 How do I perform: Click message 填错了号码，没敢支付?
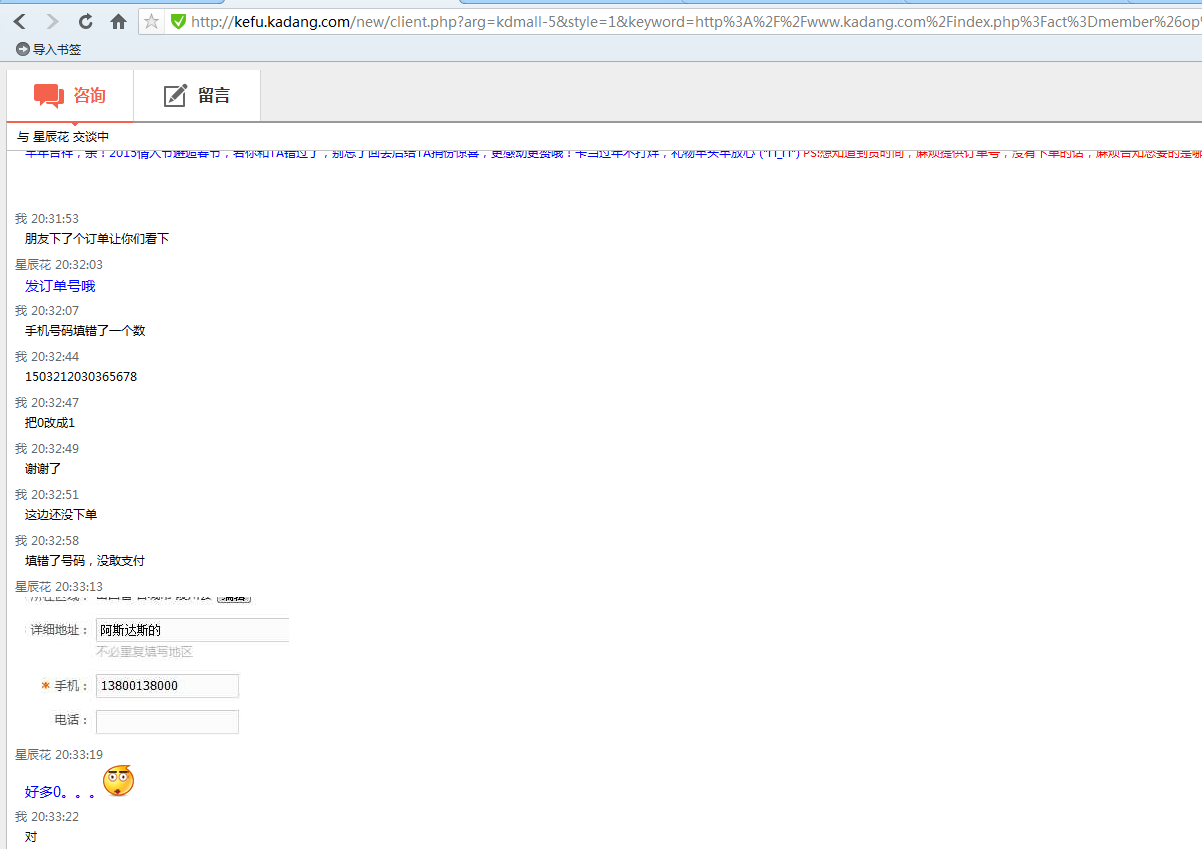click(x=85, y=561)
